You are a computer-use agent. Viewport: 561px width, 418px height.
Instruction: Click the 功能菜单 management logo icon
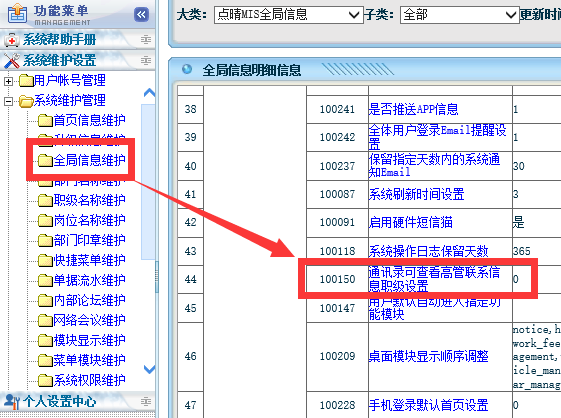click(x=17, y=14)
